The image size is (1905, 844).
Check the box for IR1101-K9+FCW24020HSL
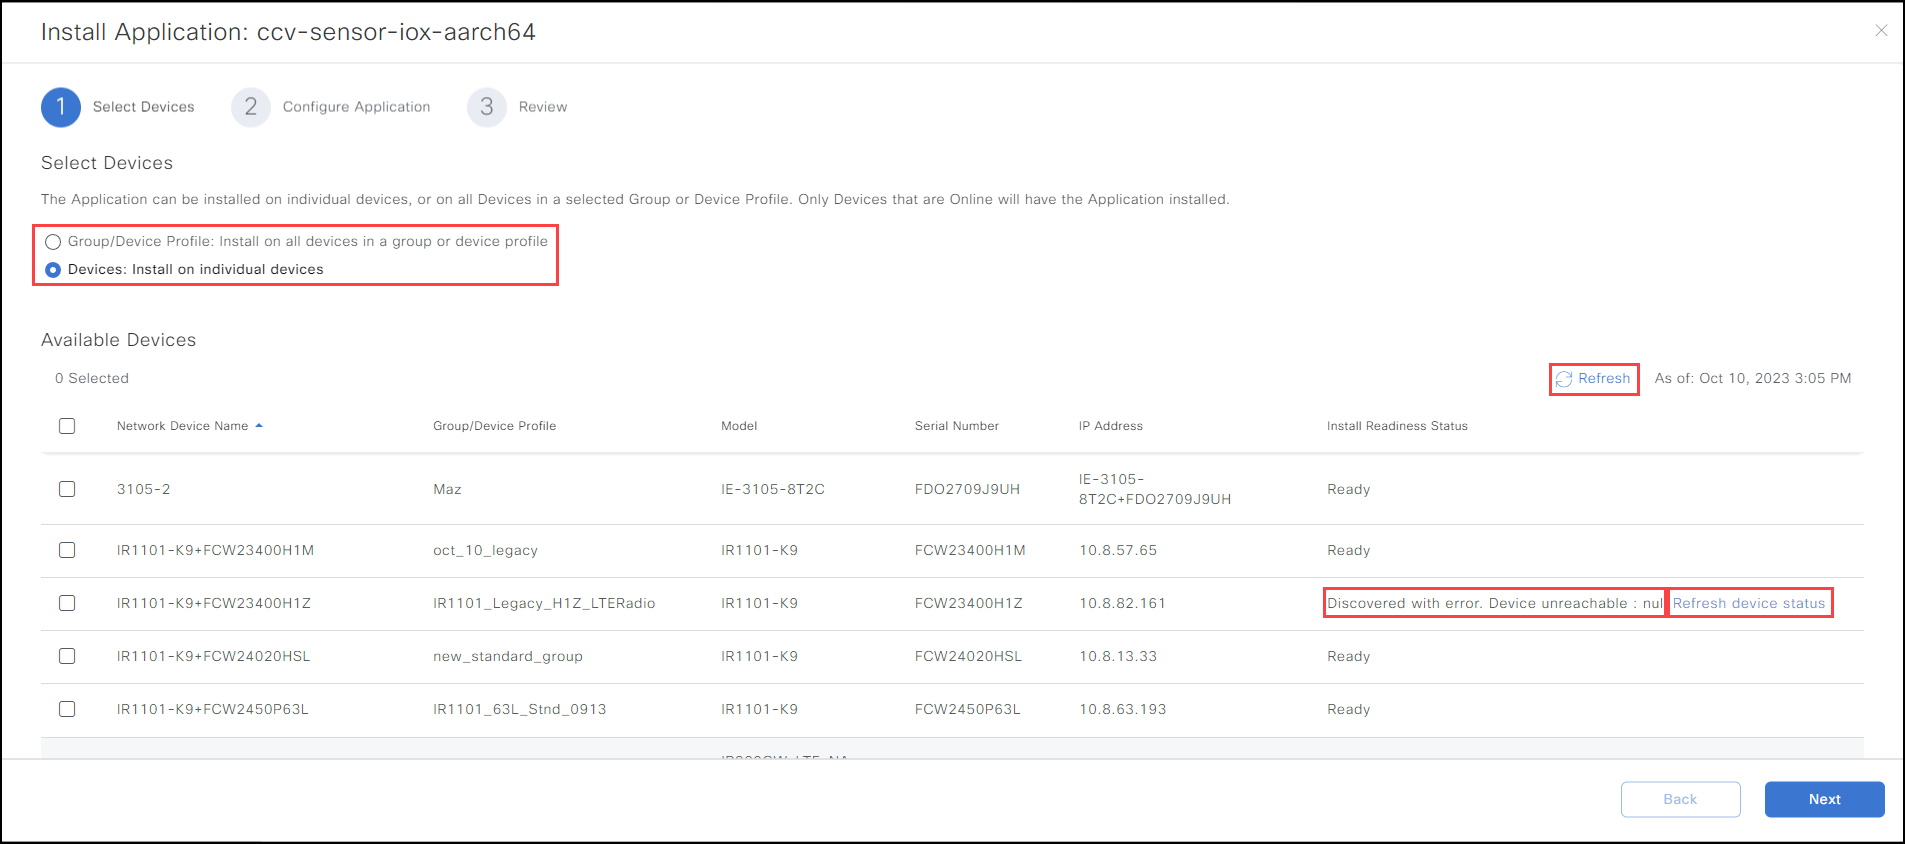(67, 656)
